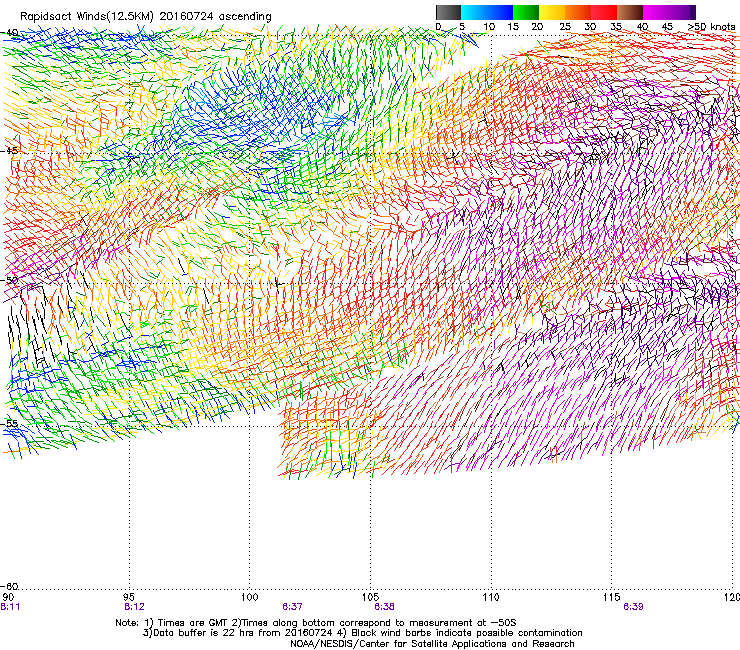Click the note line 'Times are GMT'
Image resolution: width=740 pixels, height=650 pixels.
193,623
